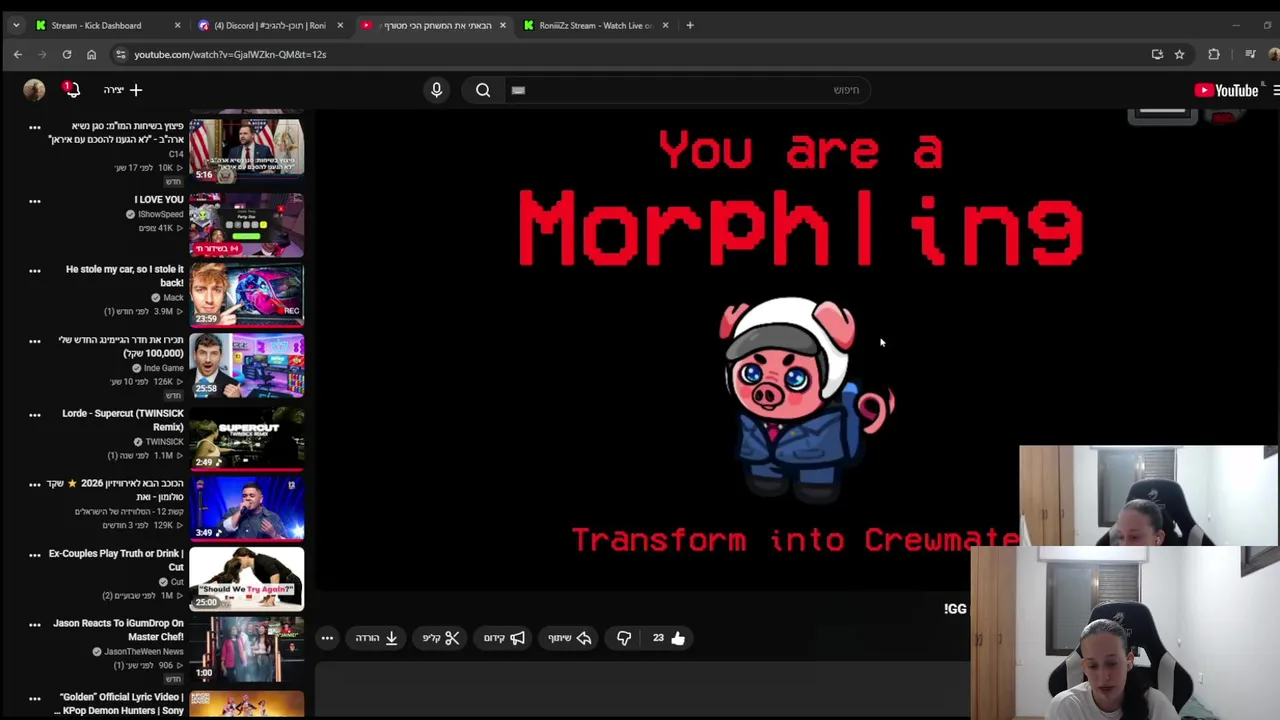The height and width of the screenshot is (720, 1280).
Task: Open the 3:49 Eurovision singer thumbnail
Action: point(246,509)
